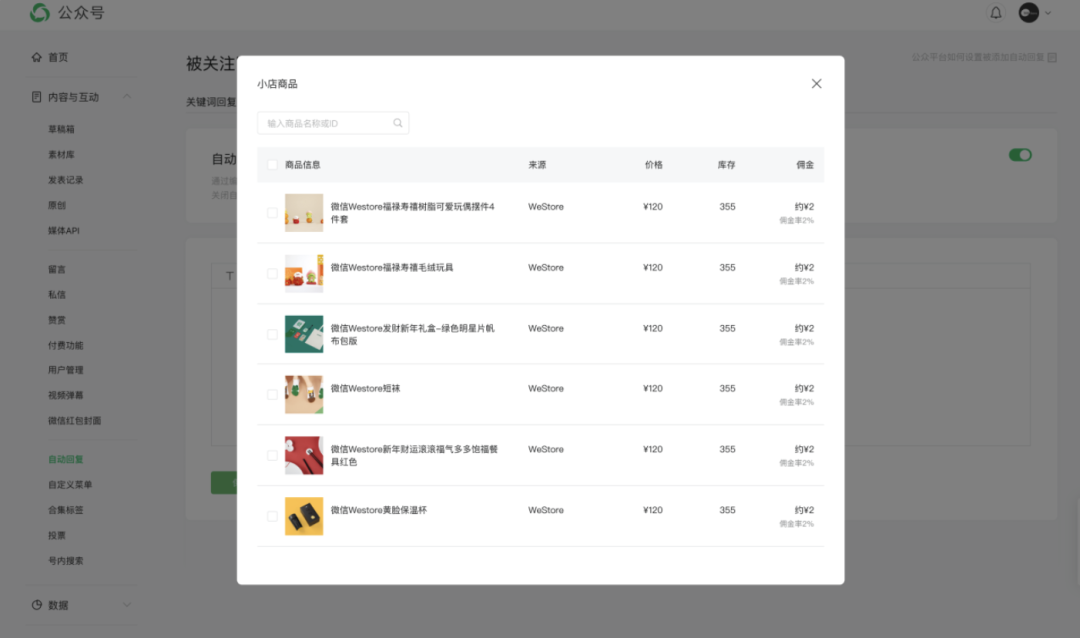
Task: Click the 佣金 column header
Action: click(x=805, y=165)
